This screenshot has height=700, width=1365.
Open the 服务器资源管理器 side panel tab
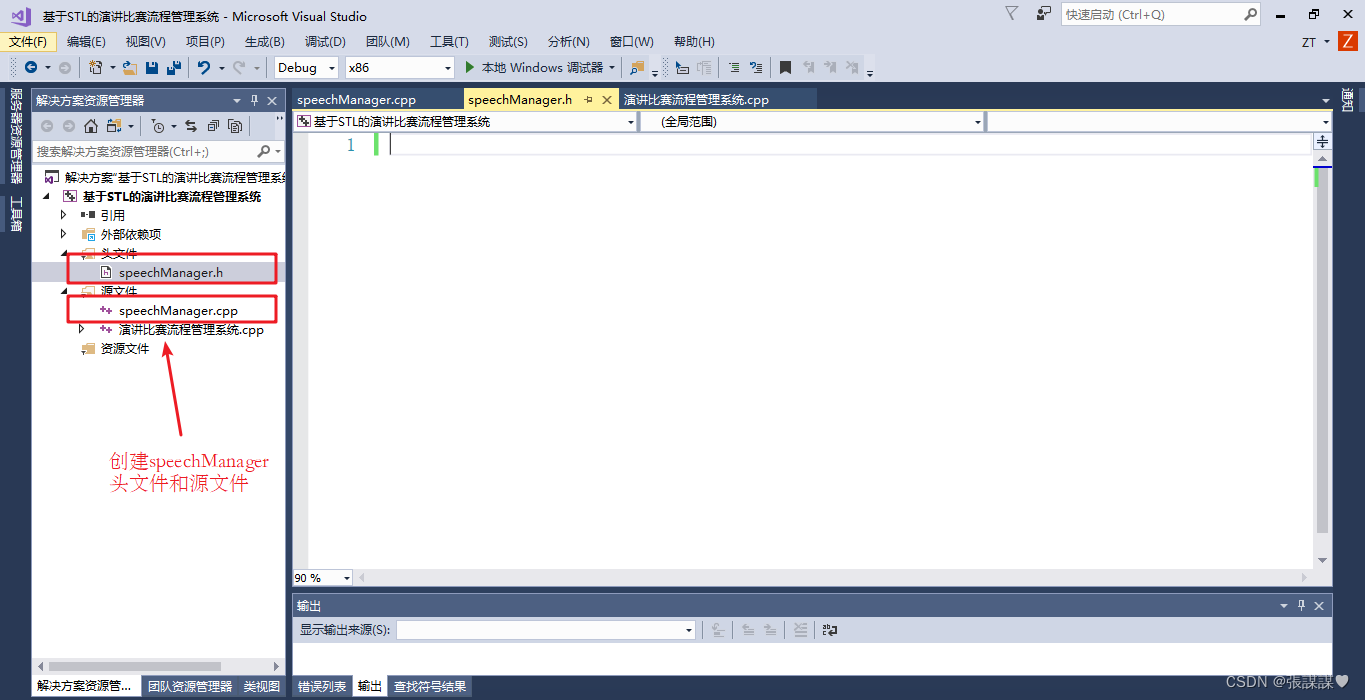tap(16, 136)
